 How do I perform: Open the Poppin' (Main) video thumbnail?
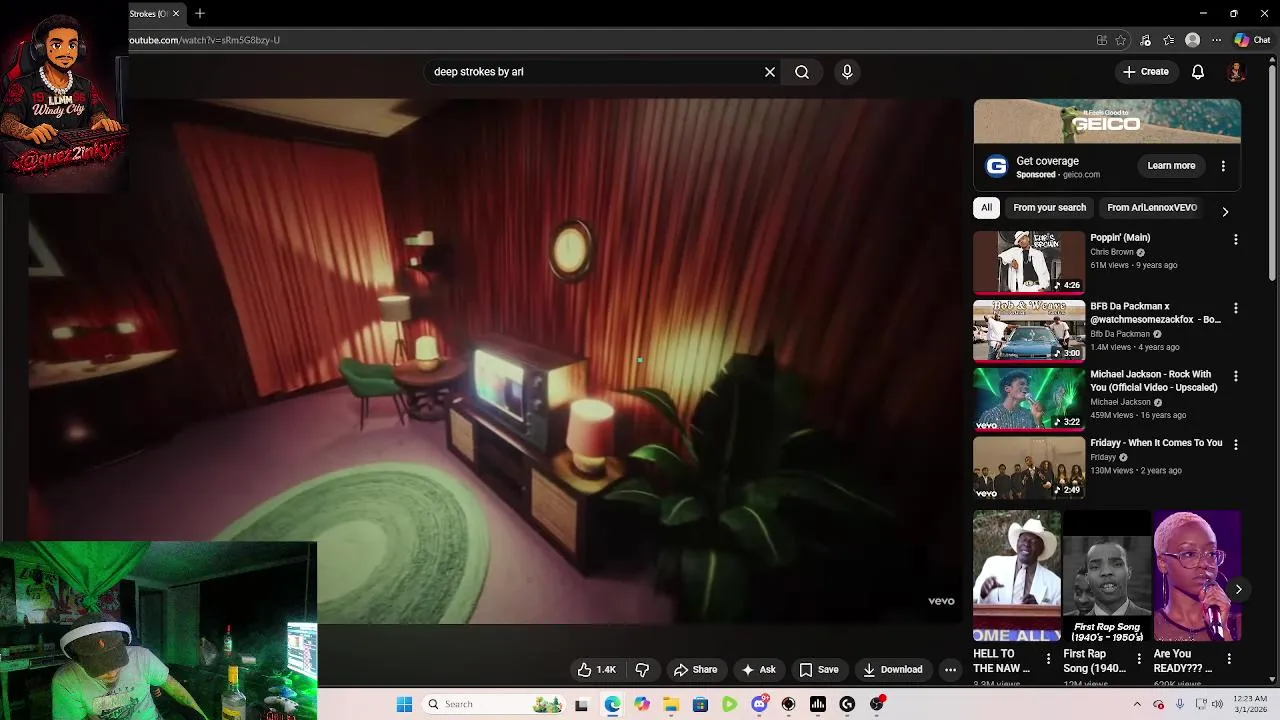click(1029, 262)
